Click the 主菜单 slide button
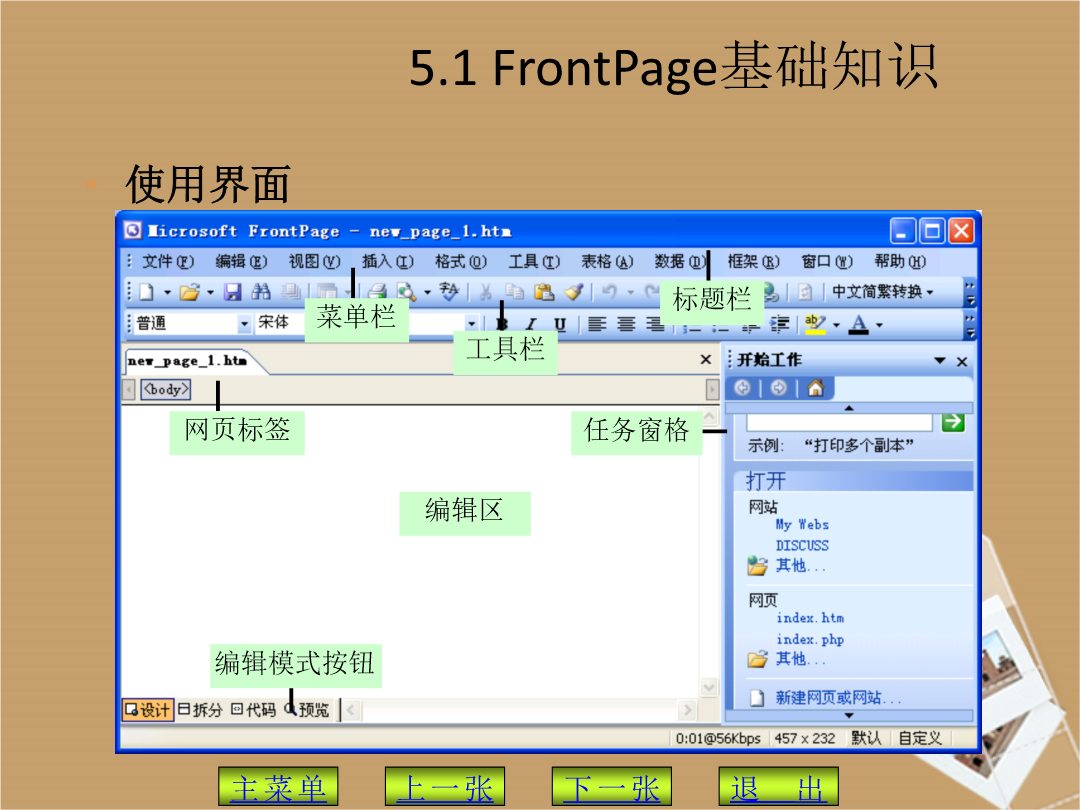The height and width of the screenshot is (810, 1080). (278, 787)
